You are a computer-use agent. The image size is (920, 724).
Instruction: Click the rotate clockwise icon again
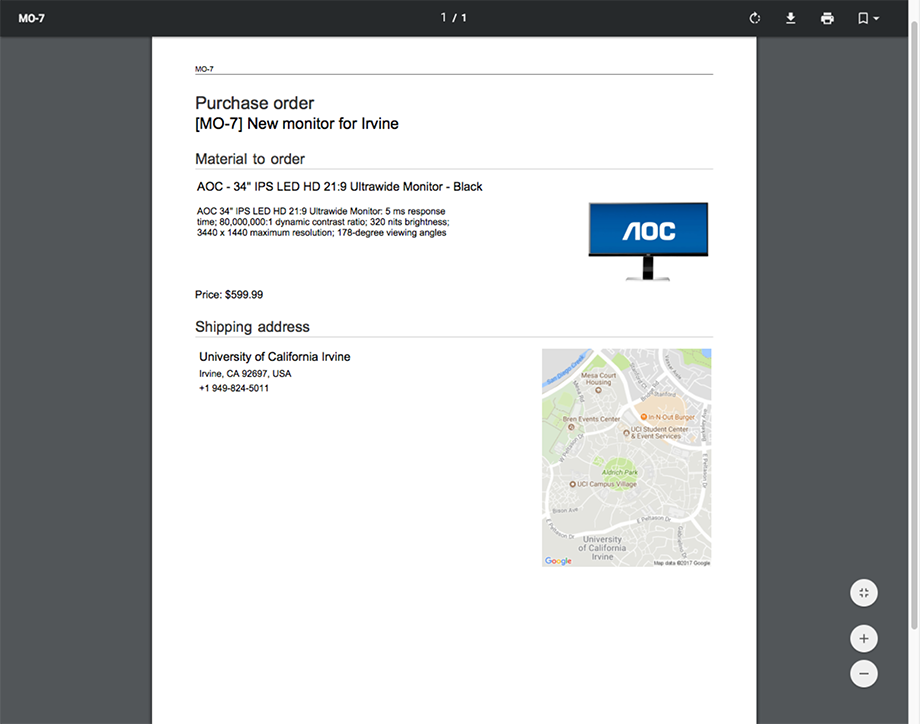click(754, 17)
